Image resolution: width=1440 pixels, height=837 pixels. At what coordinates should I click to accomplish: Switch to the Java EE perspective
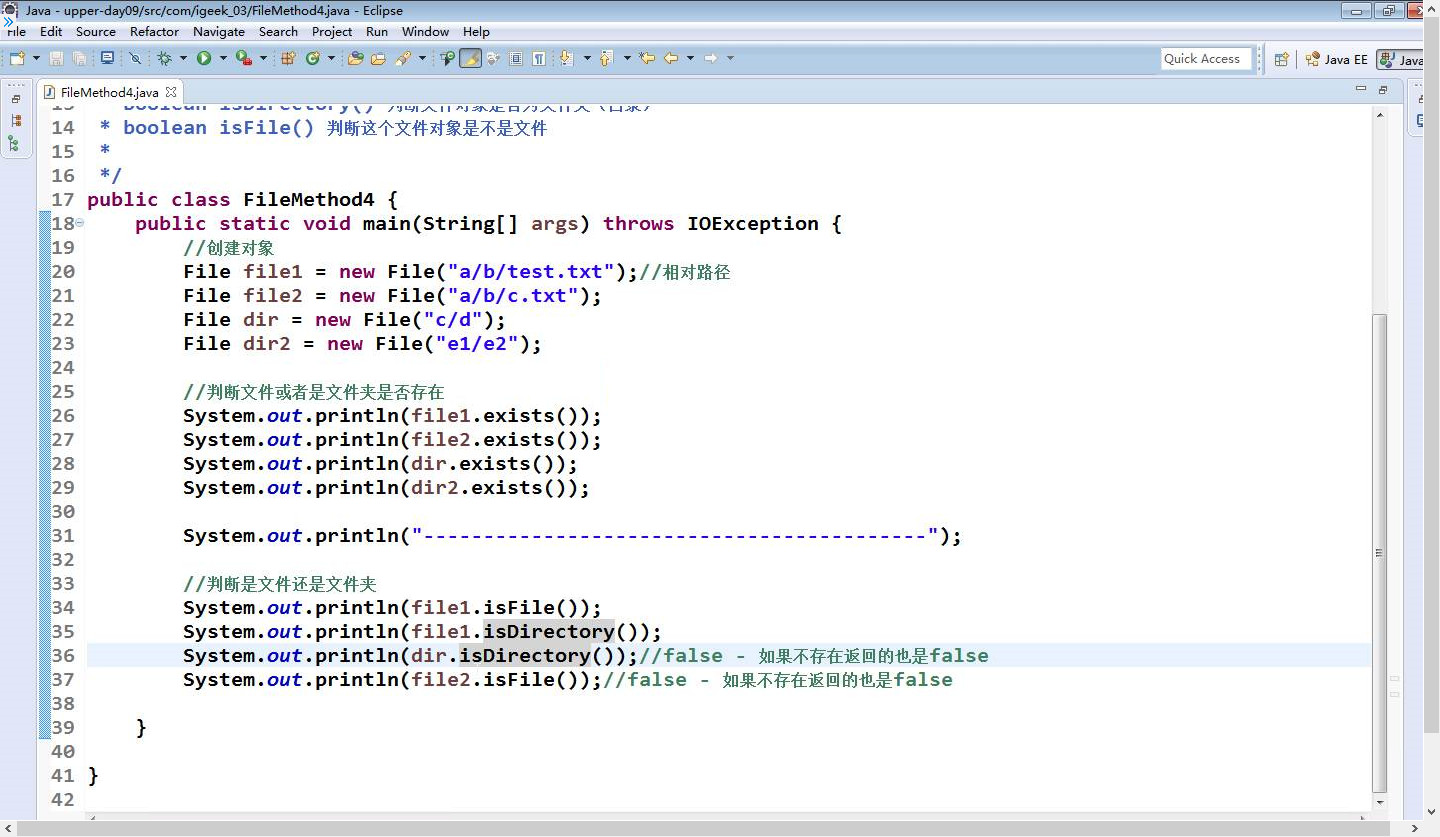[x=1336, y=59]
